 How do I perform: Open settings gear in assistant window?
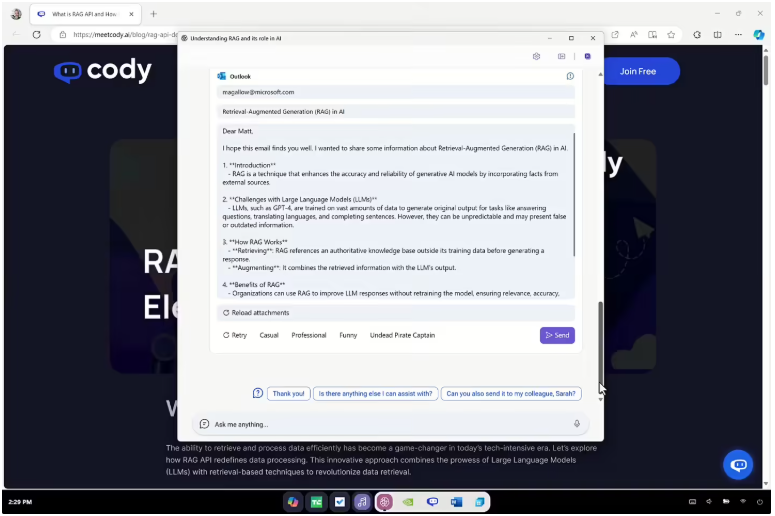[x=536, y=56]
